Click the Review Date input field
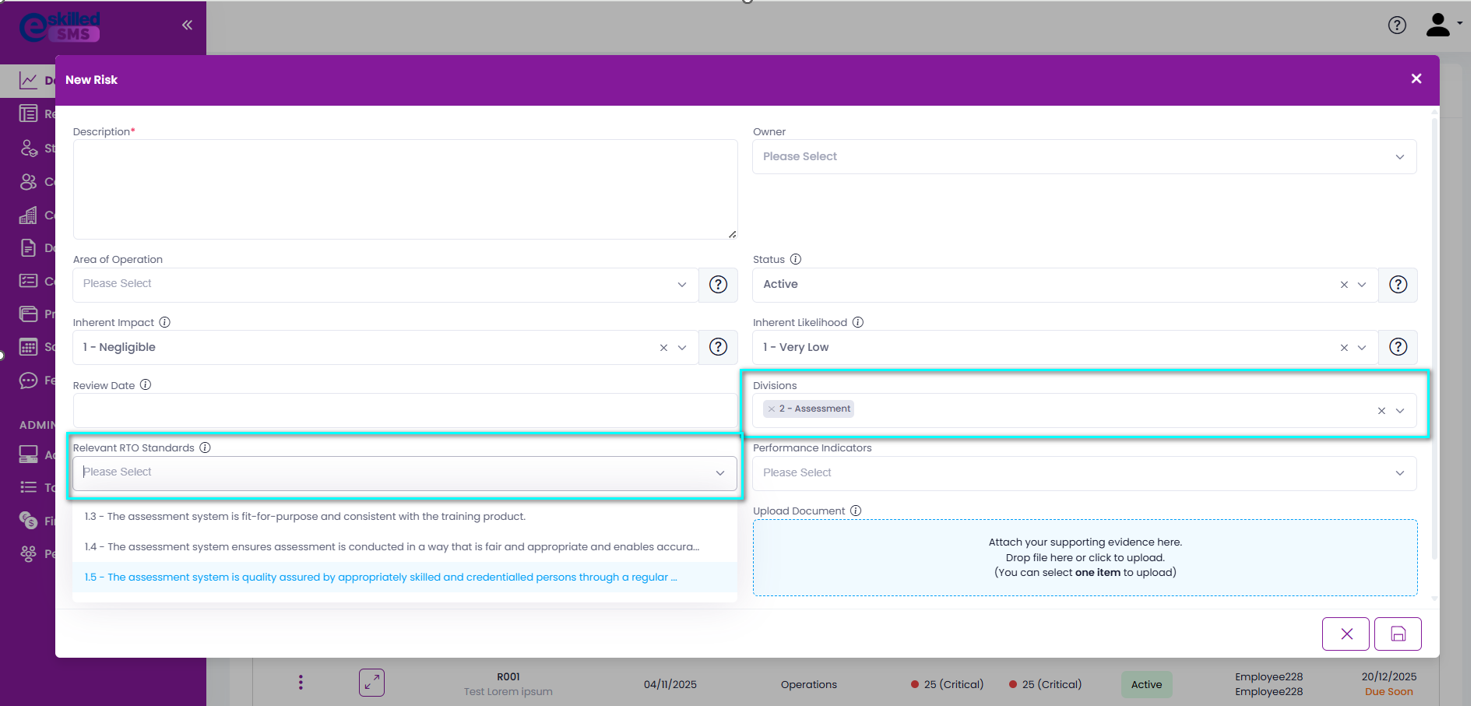This screenshot has width=1471, height=706. 405,410
